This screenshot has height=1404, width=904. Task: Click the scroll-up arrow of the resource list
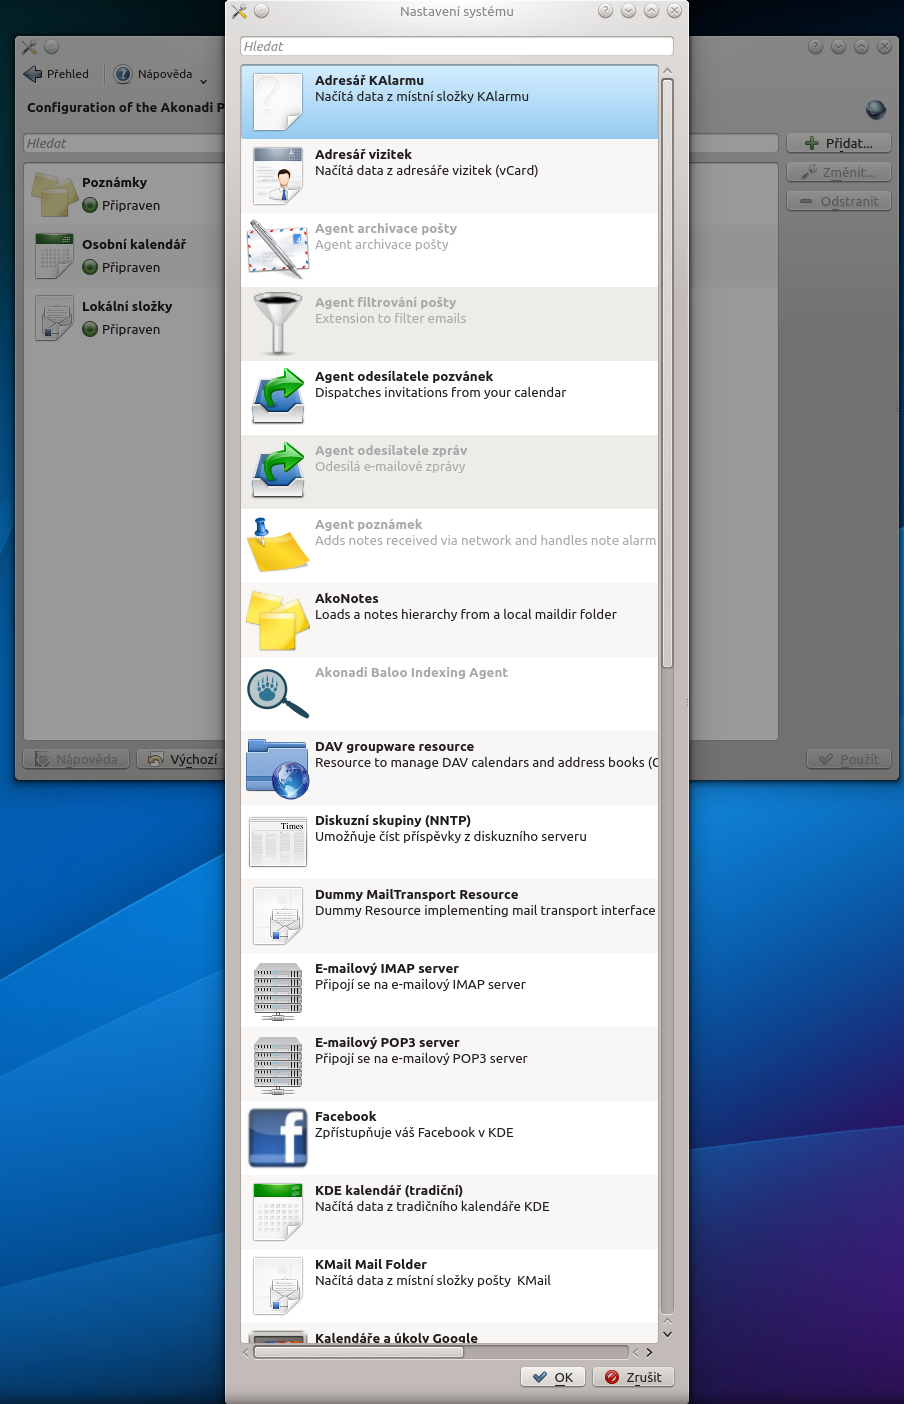[x=667, y=71]
